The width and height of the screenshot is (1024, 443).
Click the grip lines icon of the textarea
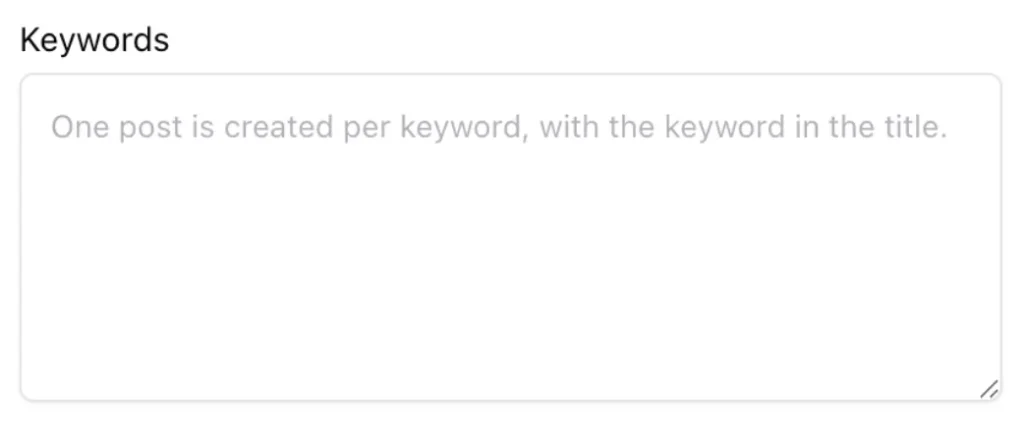point(989,389)
